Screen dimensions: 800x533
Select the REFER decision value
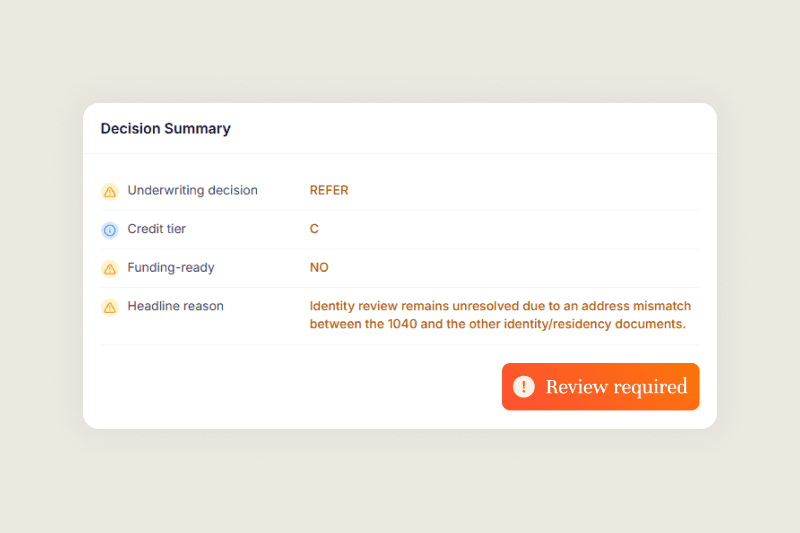click(329, 190)
